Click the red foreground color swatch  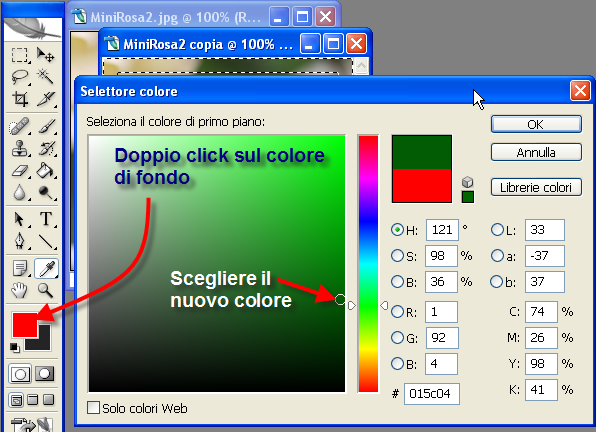25,325
